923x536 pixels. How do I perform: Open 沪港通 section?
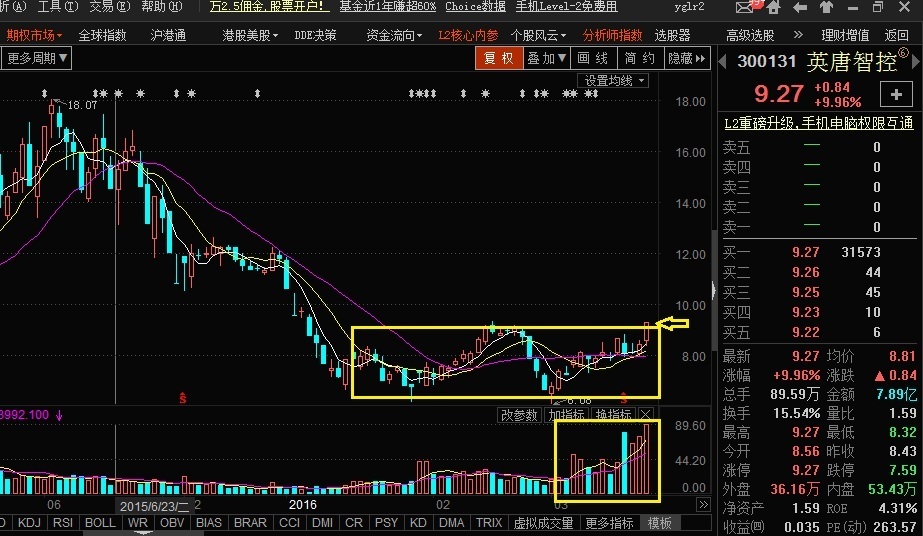[x=168, y=35]
